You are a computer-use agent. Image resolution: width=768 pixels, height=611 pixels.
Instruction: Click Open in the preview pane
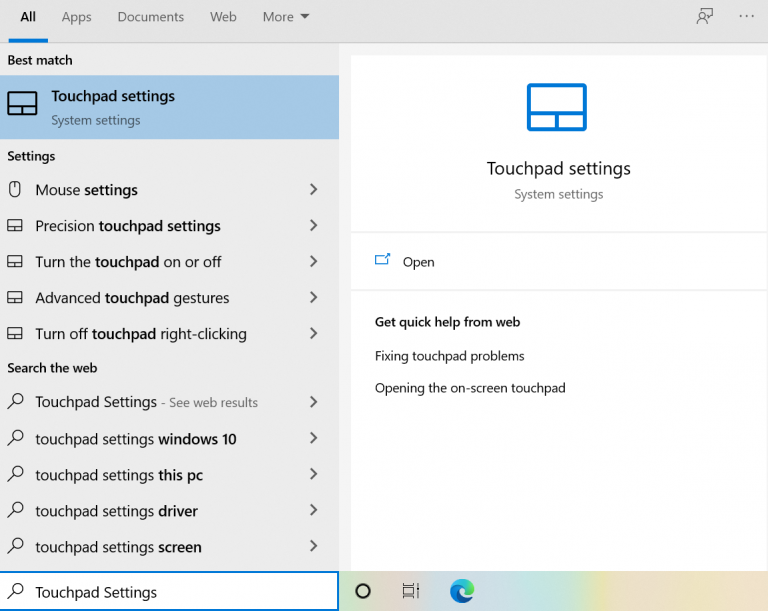click(x=418, y=262)
